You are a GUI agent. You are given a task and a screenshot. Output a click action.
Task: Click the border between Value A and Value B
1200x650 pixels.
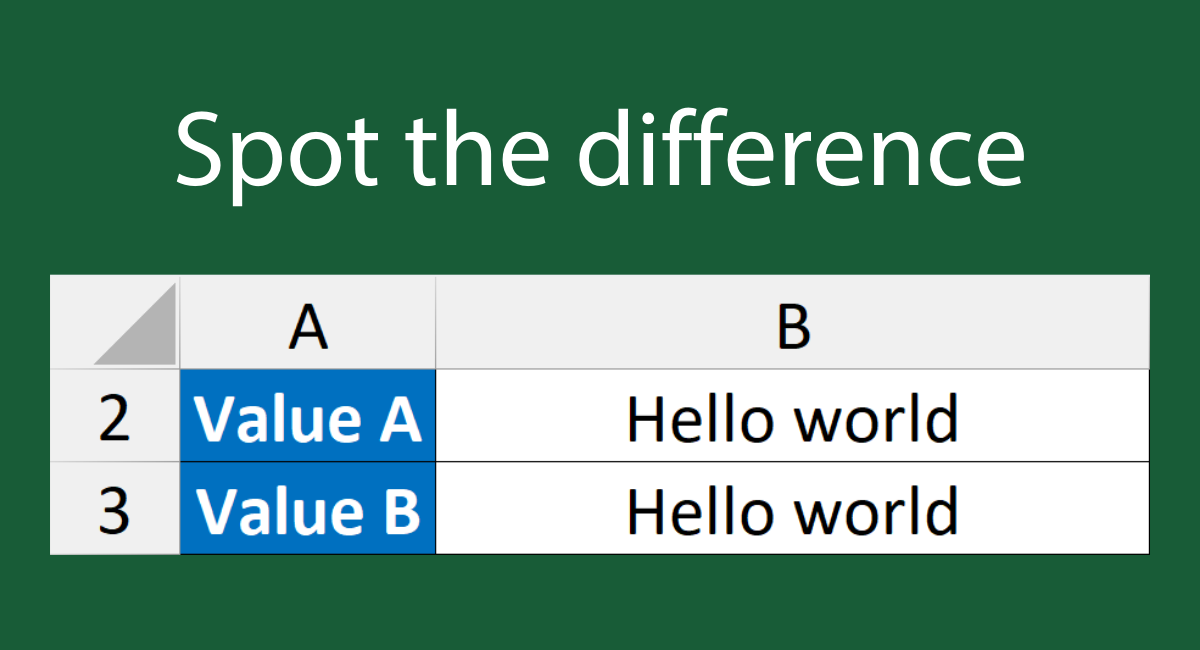click(x=308, y=462)
